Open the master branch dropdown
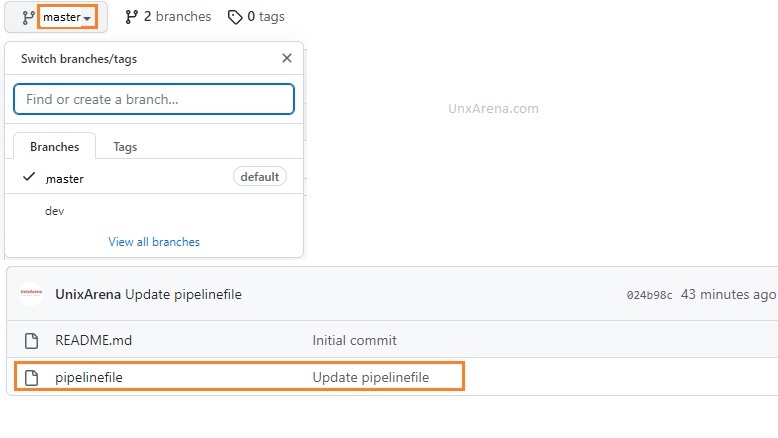The height and width of the screenshot is (438, 778). point(56,17)
